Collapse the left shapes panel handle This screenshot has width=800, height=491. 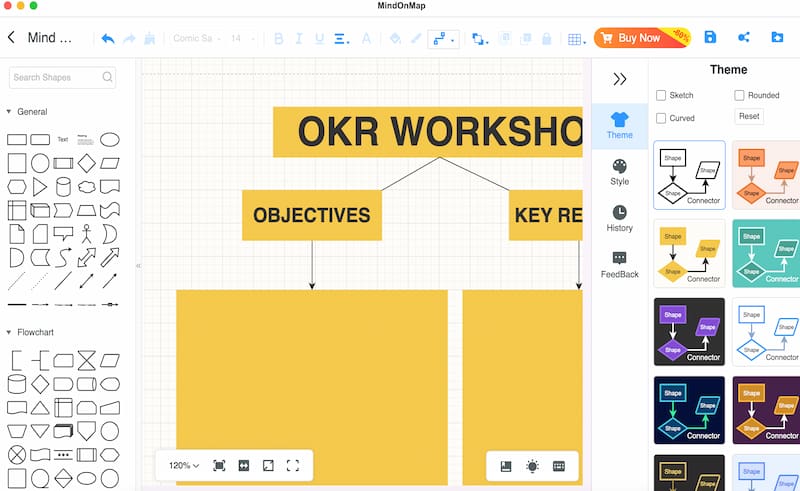click(138, 265)
